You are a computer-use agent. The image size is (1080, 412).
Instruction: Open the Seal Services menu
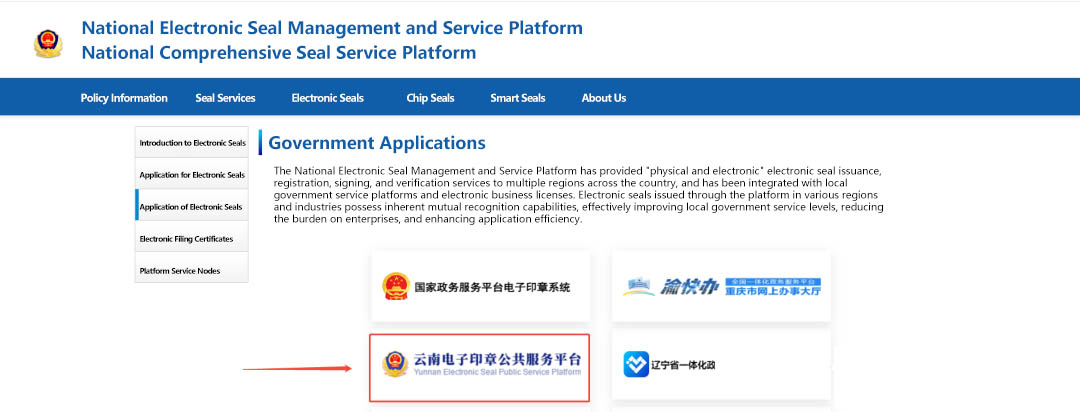225,98
